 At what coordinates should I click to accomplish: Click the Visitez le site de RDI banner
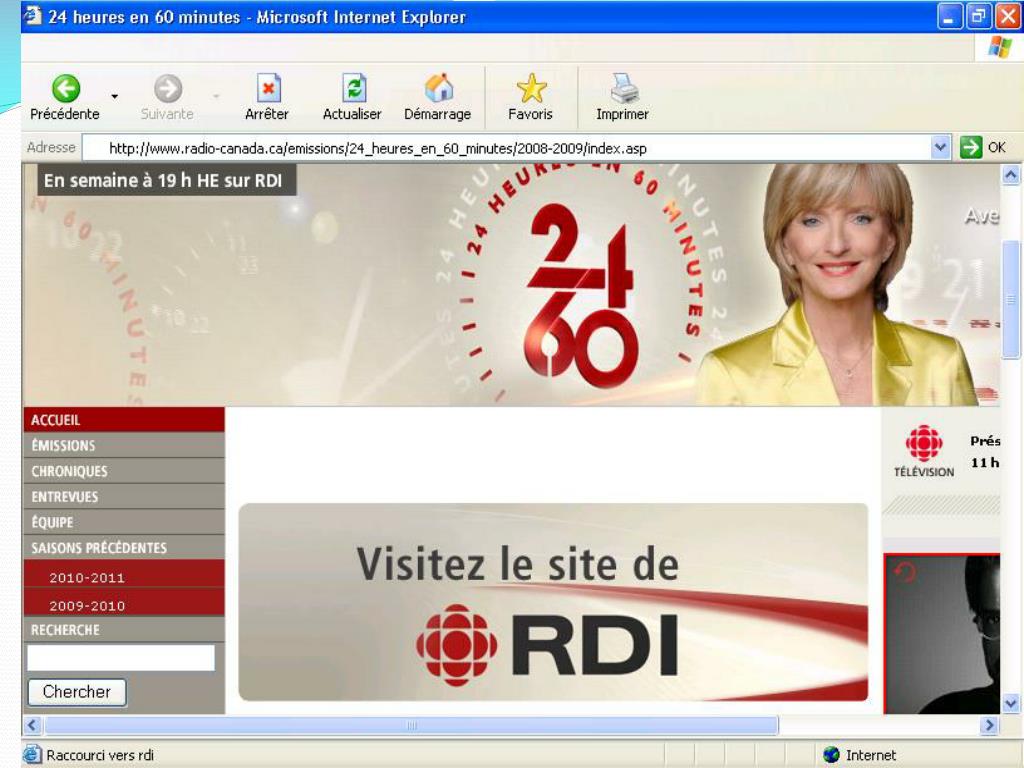[x=553, y=602]
